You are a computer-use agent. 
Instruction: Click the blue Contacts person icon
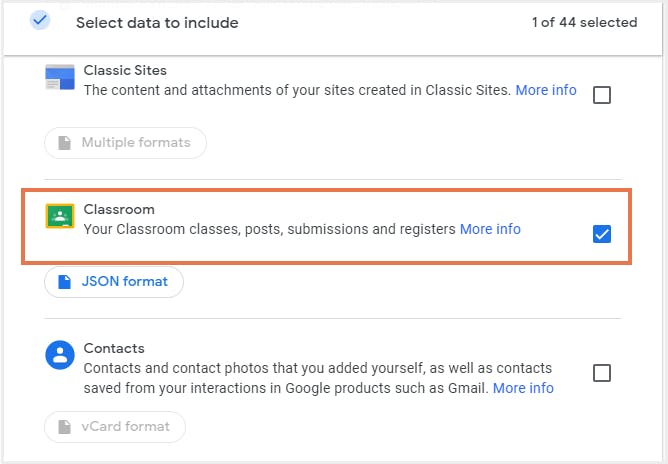click(x=60, y=355)
